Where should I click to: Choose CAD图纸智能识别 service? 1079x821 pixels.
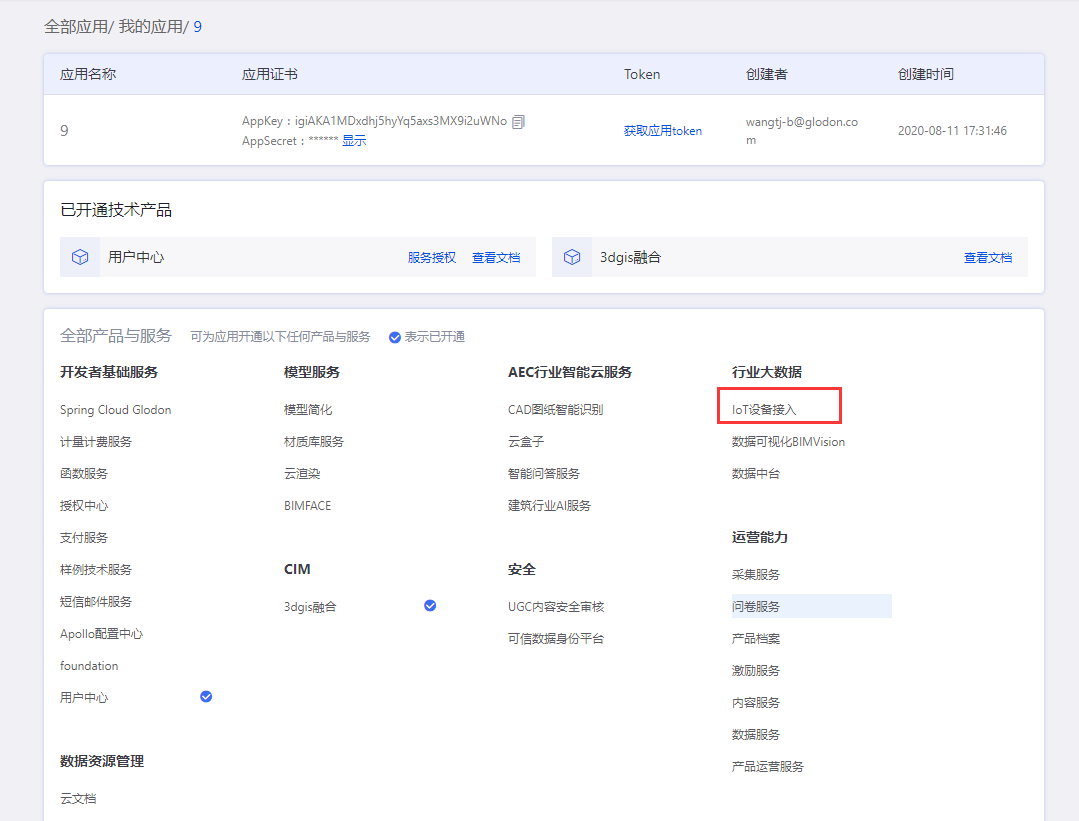555,410
